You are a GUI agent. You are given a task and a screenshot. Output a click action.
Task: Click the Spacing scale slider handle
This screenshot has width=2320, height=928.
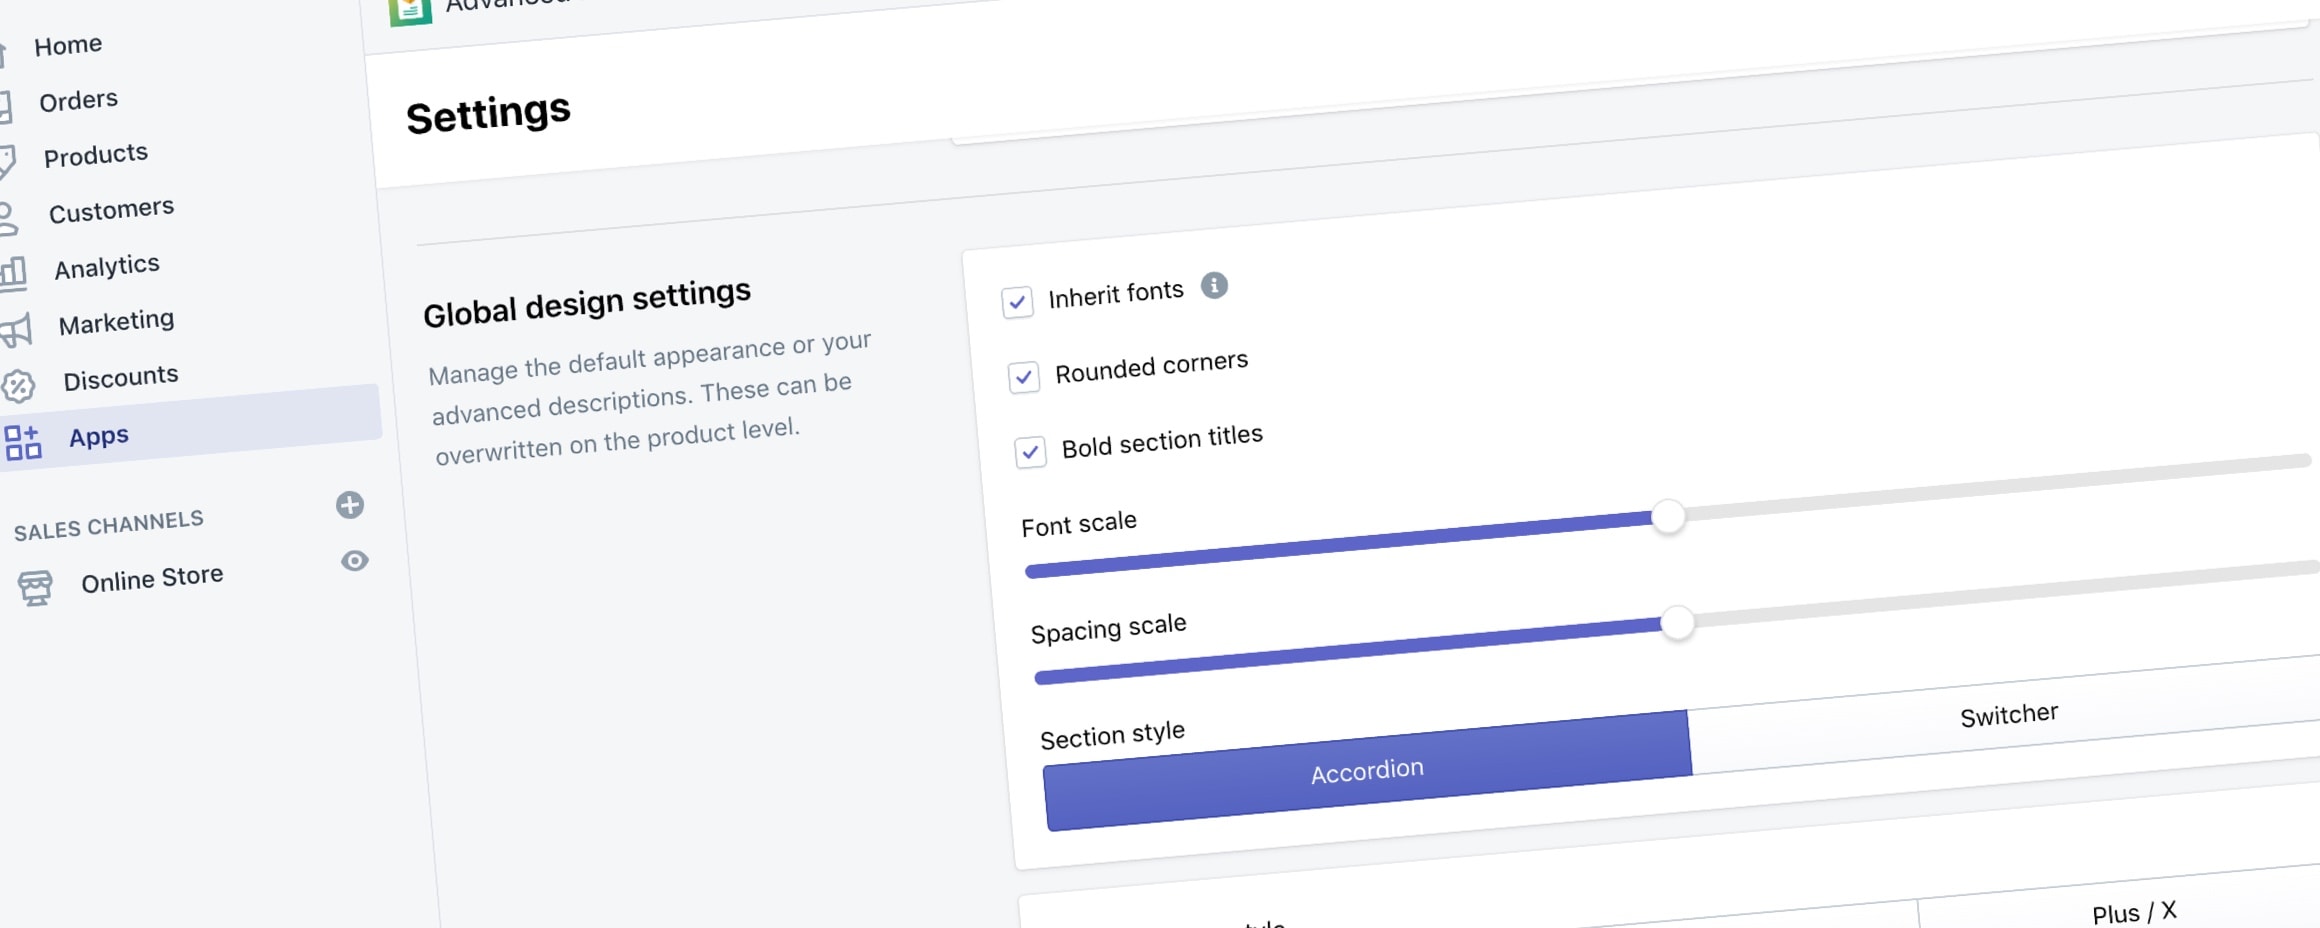tap(1677, 623)
